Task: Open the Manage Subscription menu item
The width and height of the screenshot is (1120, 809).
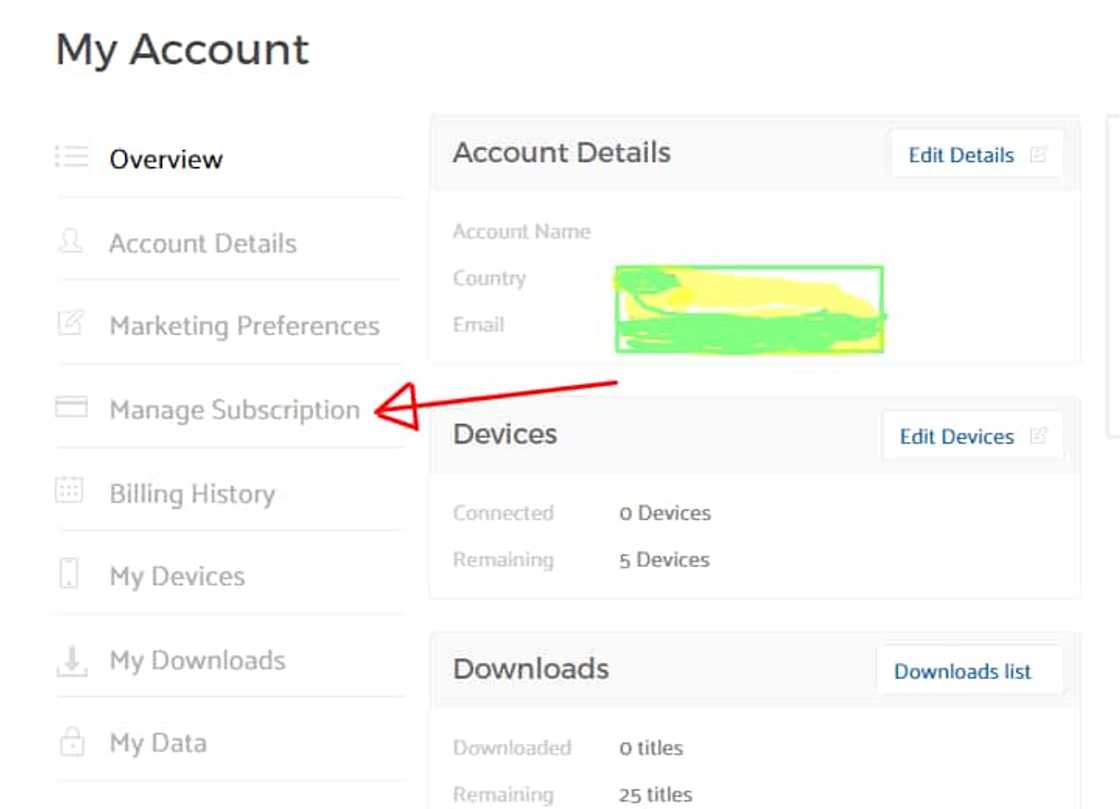Action: pyautogui.click(x=234, y=410)
